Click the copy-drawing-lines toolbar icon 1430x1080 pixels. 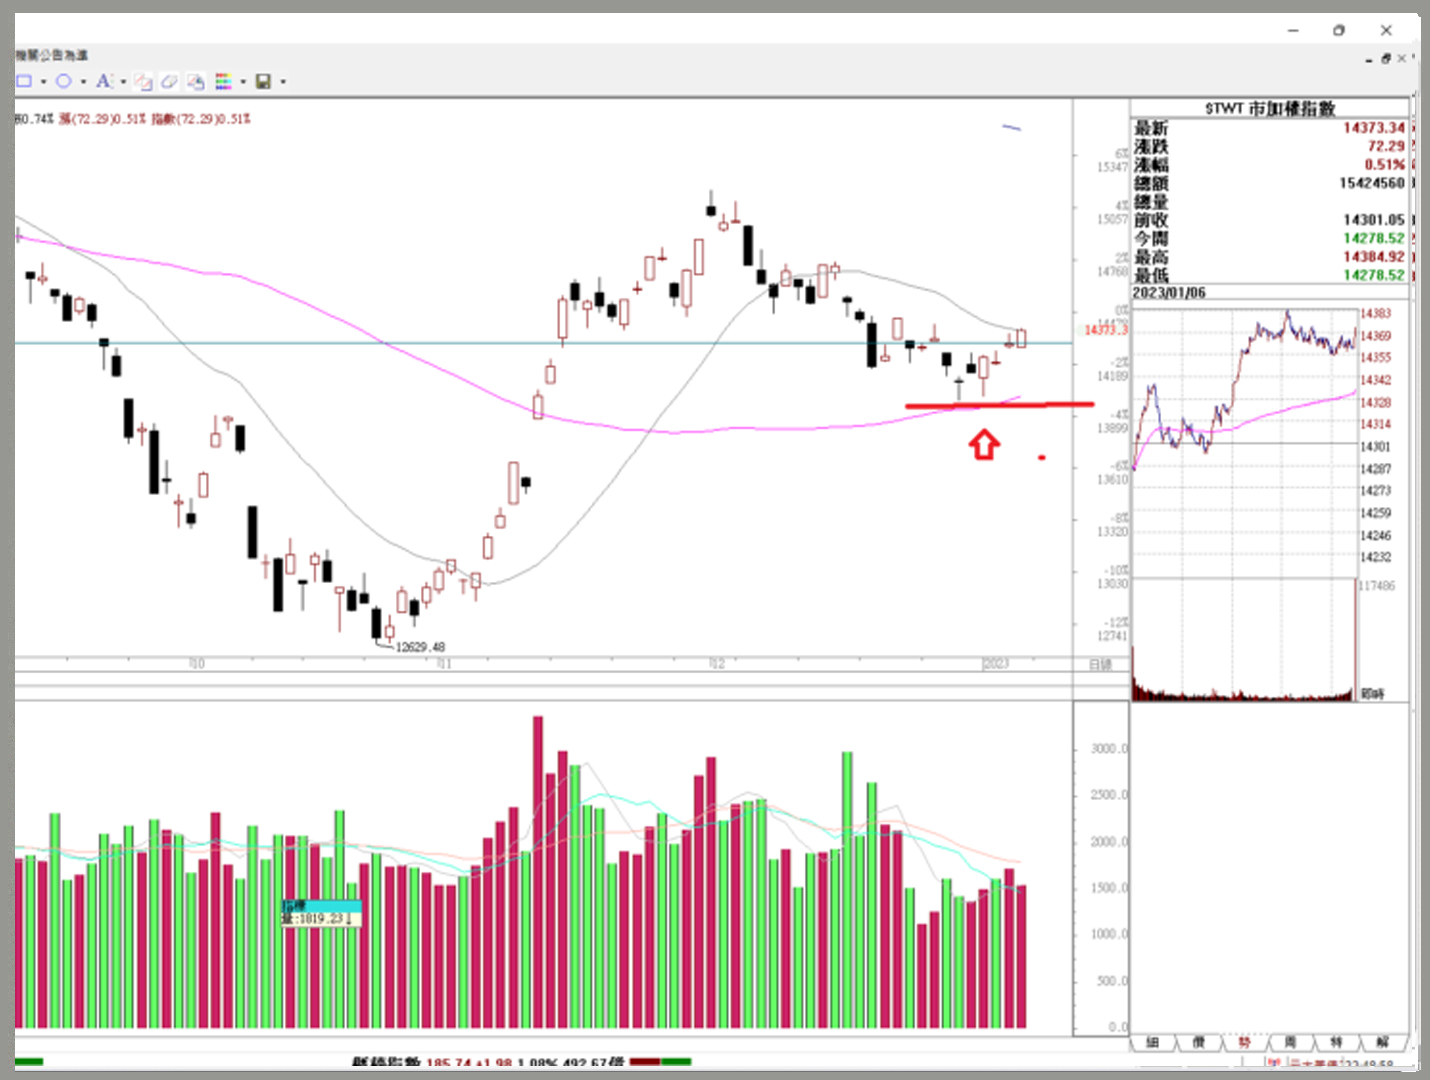click(x=144, y=82)
